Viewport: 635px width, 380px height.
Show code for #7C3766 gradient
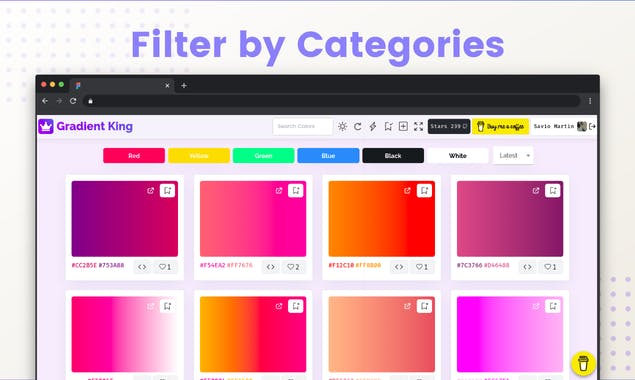527,267
